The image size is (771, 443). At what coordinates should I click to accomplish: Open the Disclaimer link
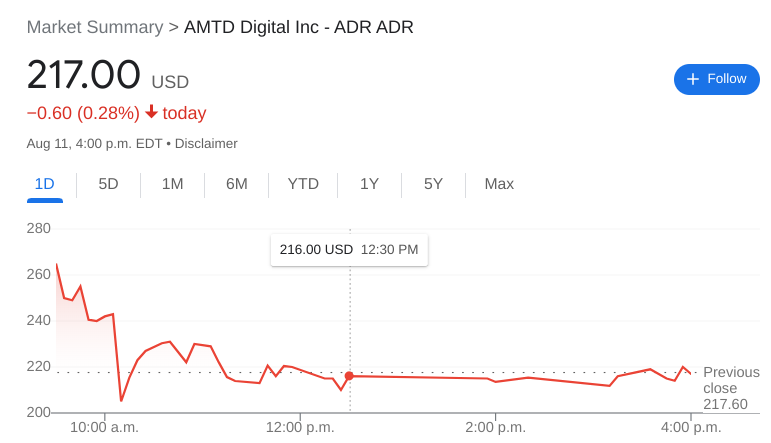point(206,143)
